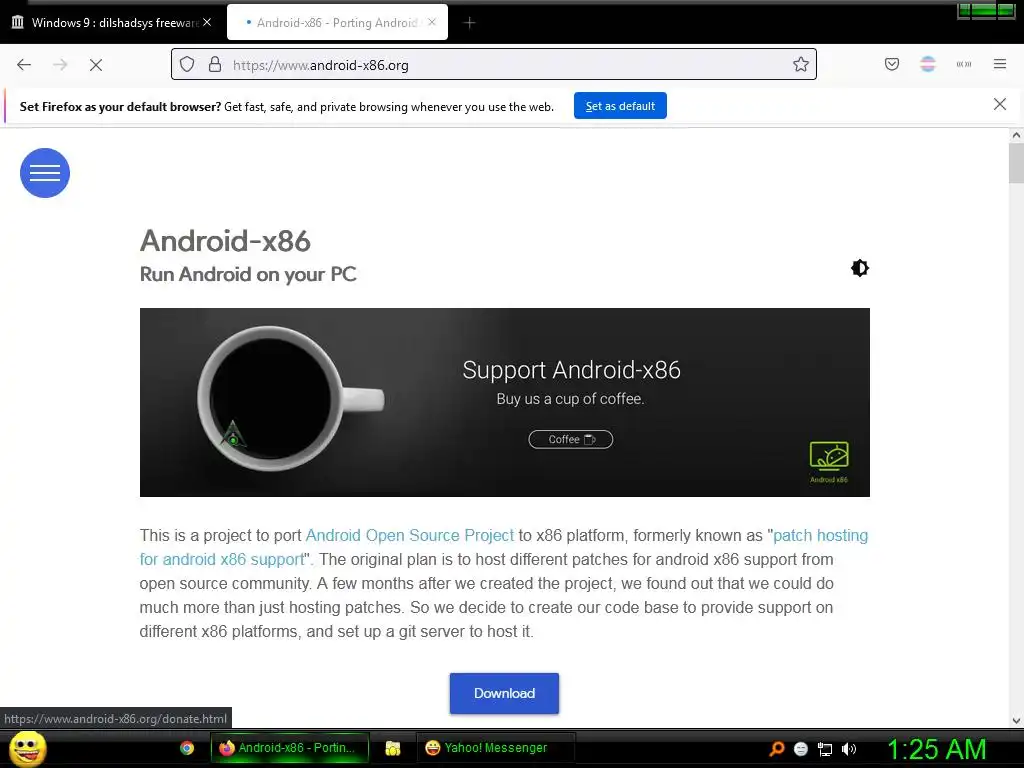This screenshot has height=768, width=1024.
Task: Close the Windows 9 dilshadsys tab
Action: tap(207, 22)
